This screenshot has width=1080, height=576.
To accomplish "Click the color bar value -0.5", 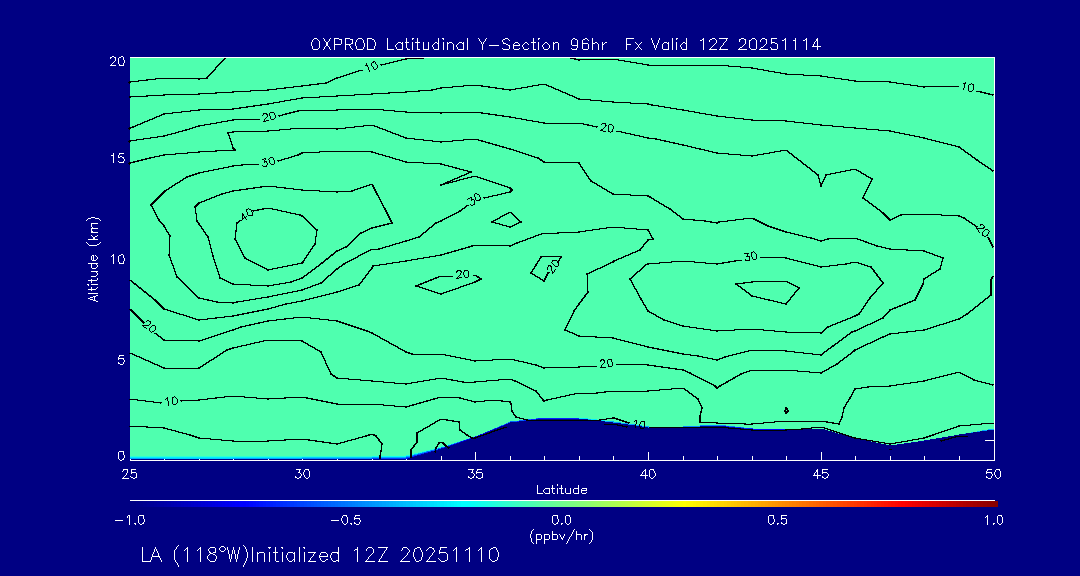I will pos(346,520).
